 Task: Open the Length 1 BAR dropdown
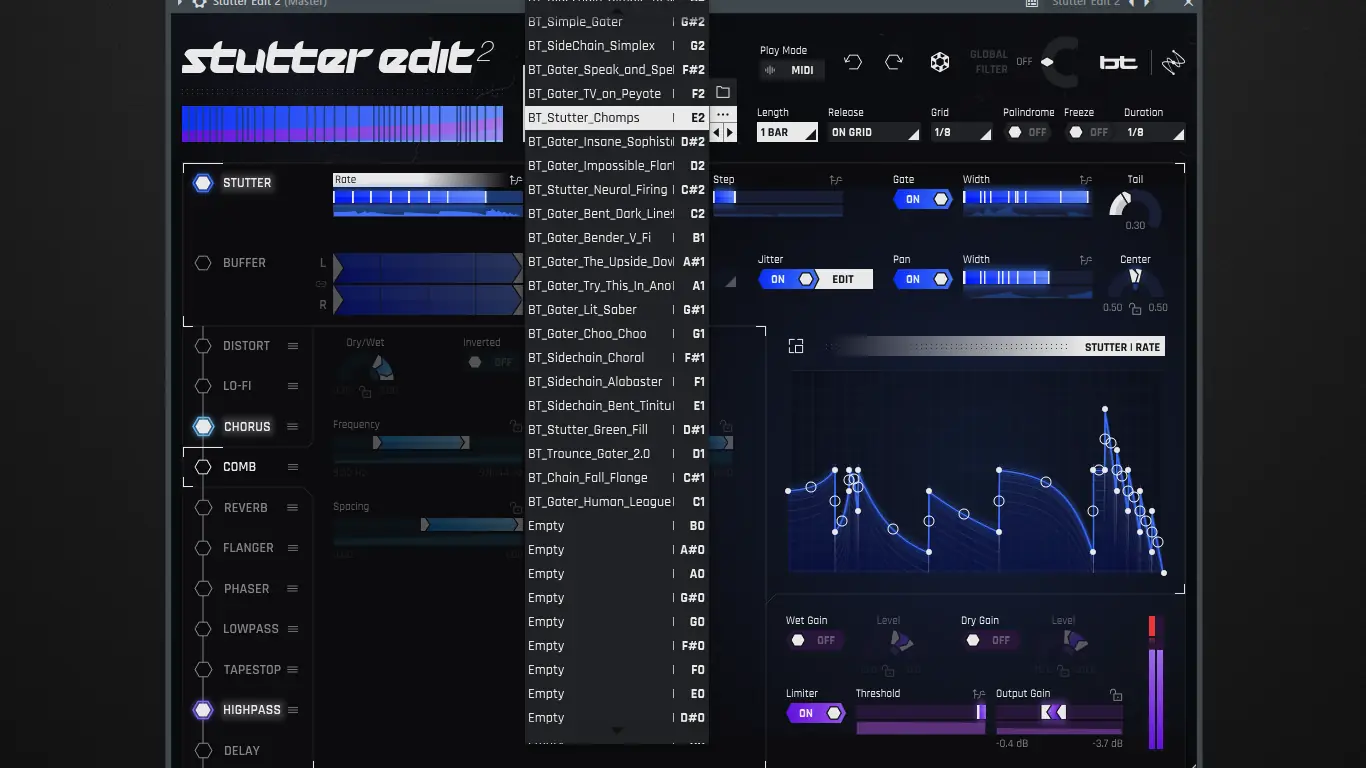[787, 132]
